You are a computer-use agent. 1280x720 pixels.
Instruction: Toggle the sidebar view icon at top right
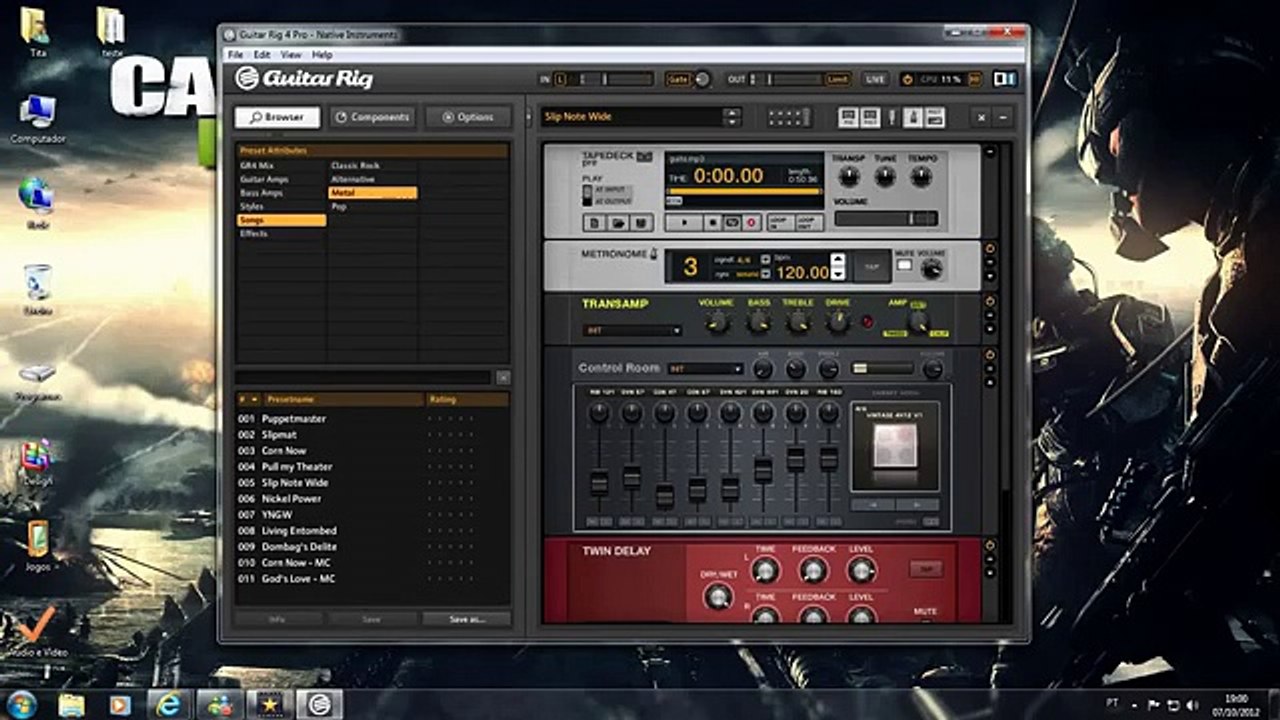pyautogui.click(x=1006, y=78)
